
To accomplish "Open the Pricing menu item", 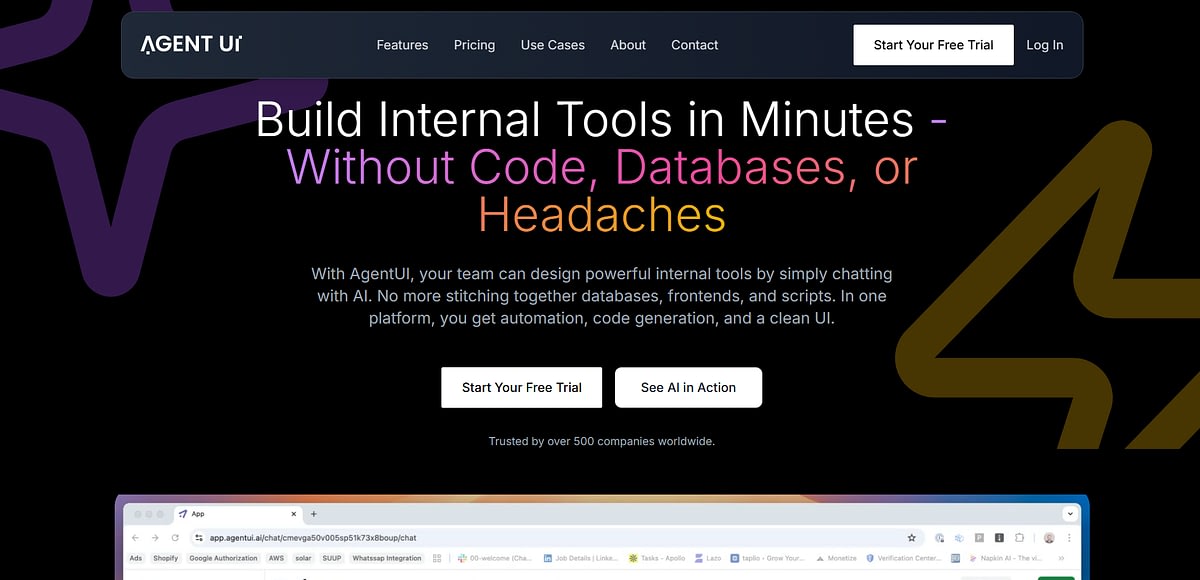I will pyautogui.click(x=474, y=45).
